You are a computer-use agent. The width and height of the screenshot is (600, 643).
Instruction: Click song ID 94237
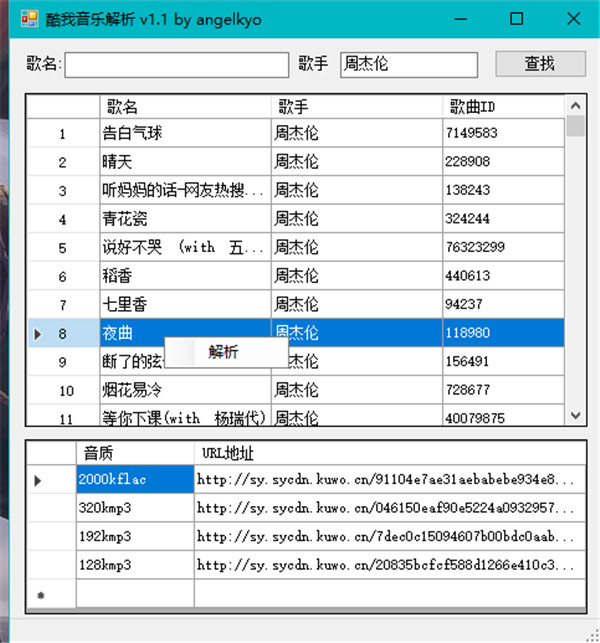(504, 304)
